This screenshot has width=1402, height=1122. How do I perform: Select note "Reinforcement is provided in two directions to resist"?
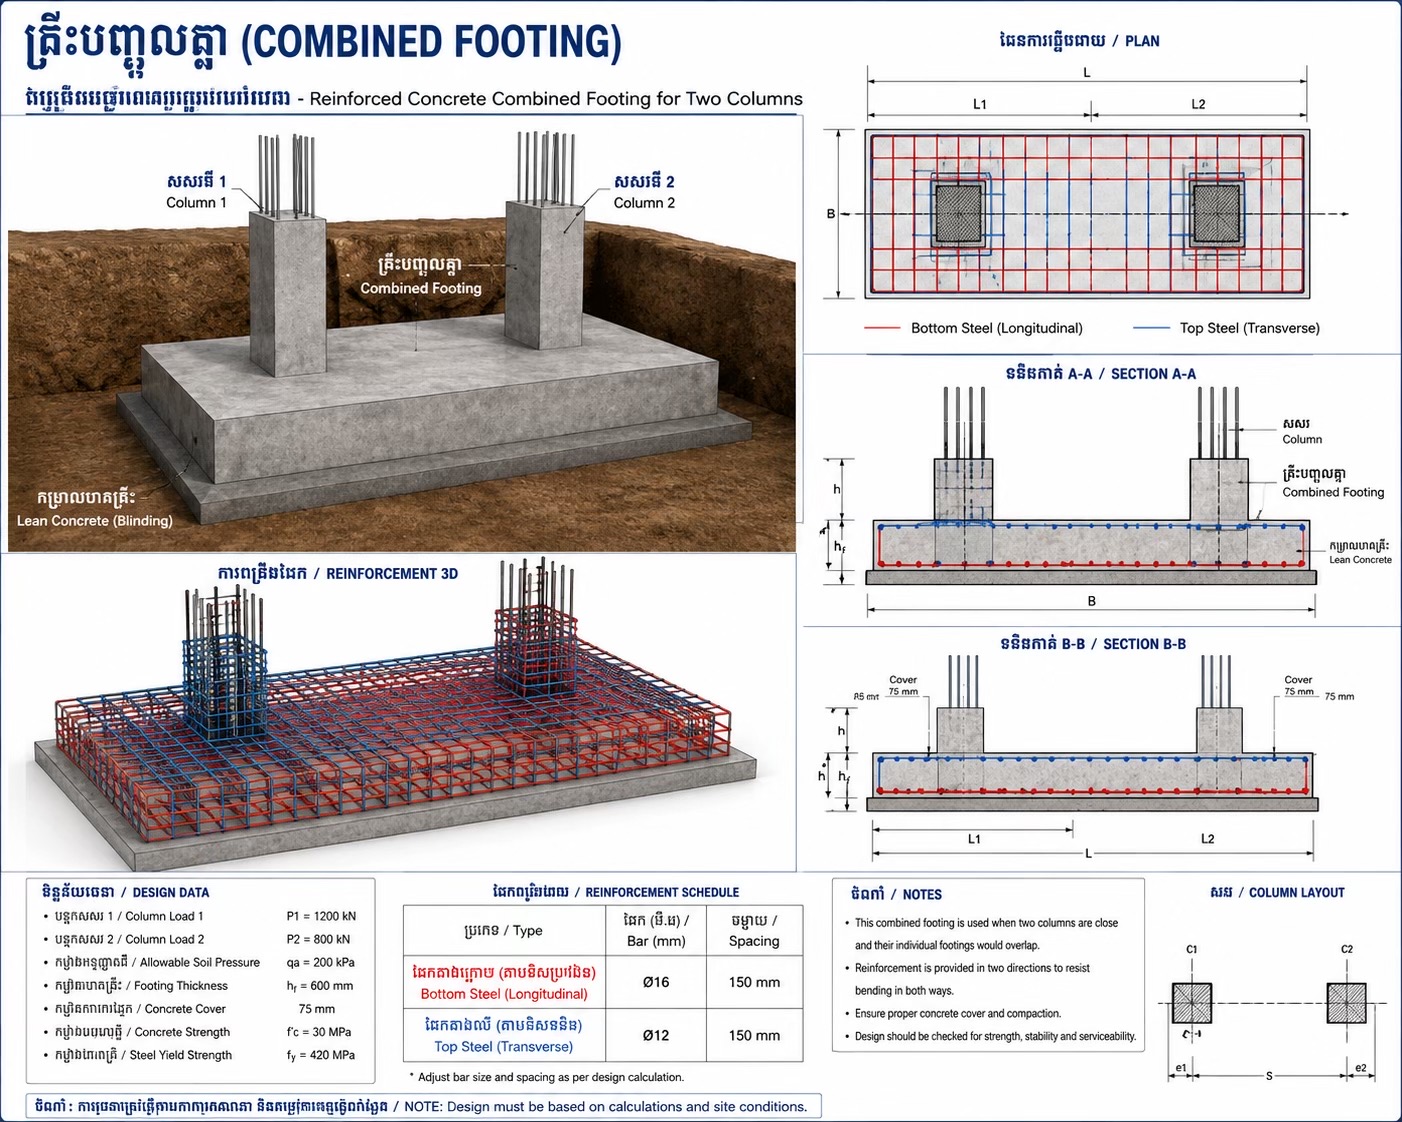tap(972, 968)
